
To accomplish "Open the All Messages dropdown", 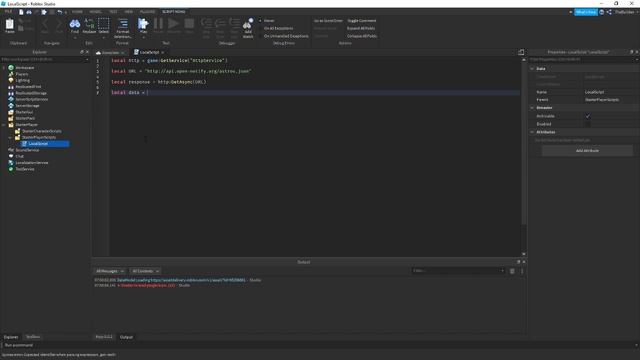I will pos(109,271).
